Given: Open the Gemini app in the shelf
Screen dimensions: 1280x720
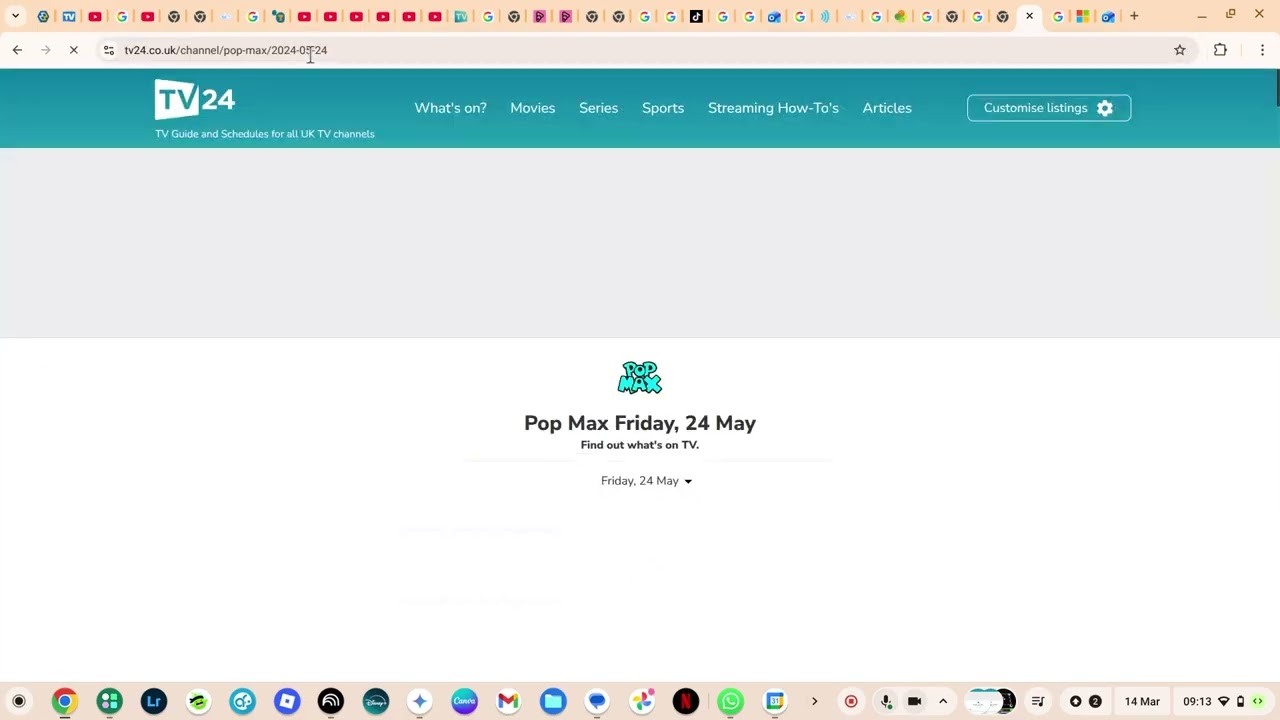Looking at the screenshot, I should point(420,701).
